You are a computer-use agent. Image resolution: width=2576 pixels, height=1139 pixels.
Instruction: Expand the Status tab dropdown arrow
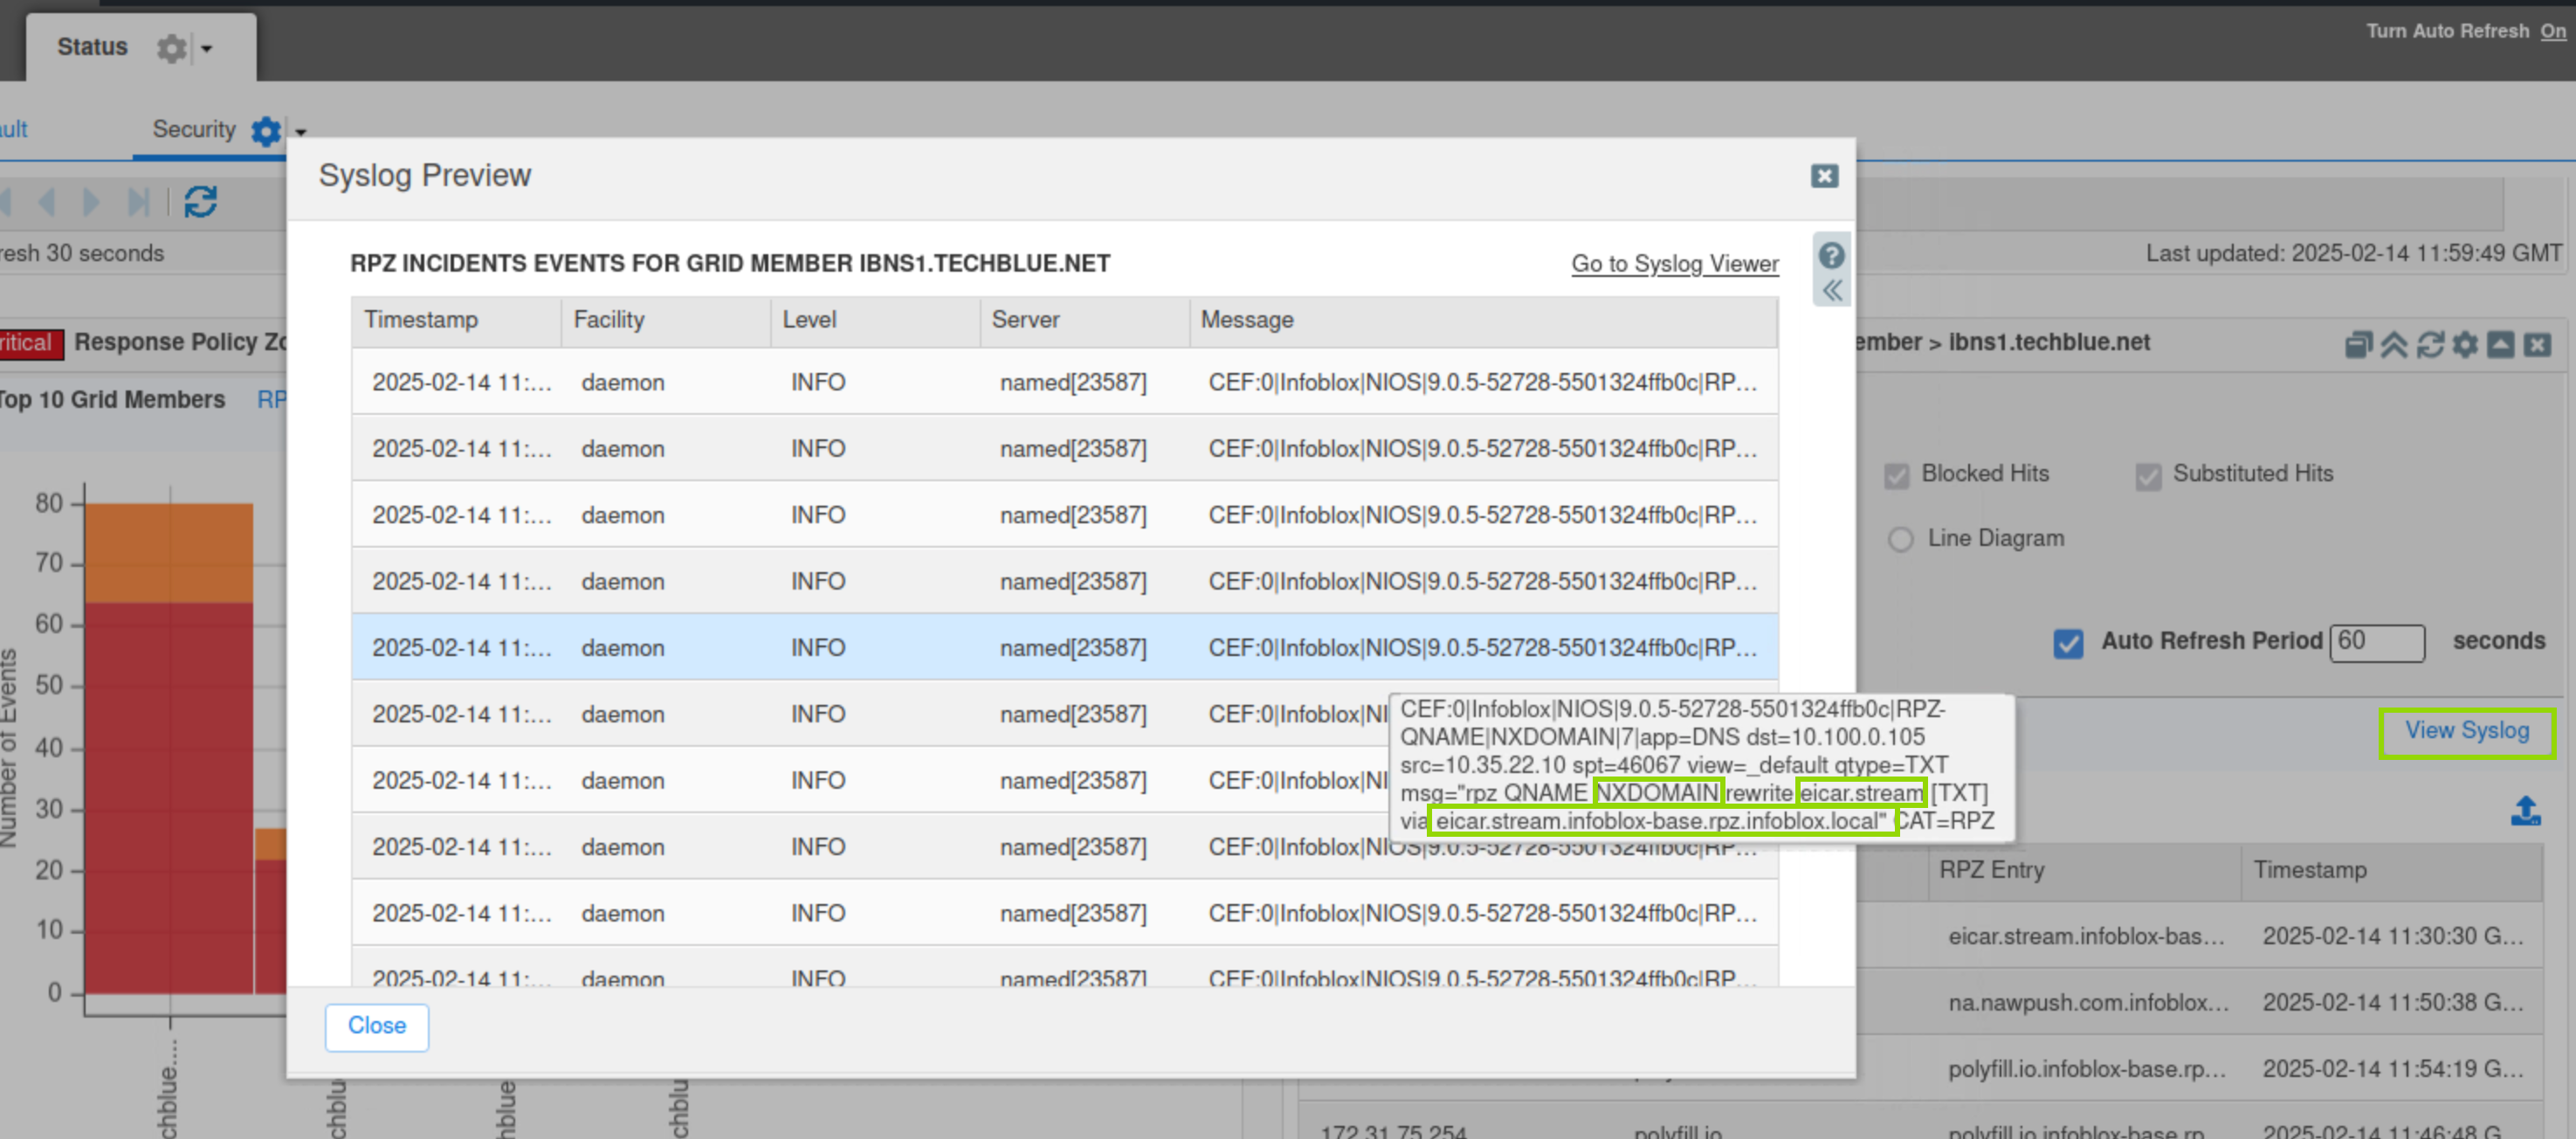pyautogui.click(x=207, y=48)
